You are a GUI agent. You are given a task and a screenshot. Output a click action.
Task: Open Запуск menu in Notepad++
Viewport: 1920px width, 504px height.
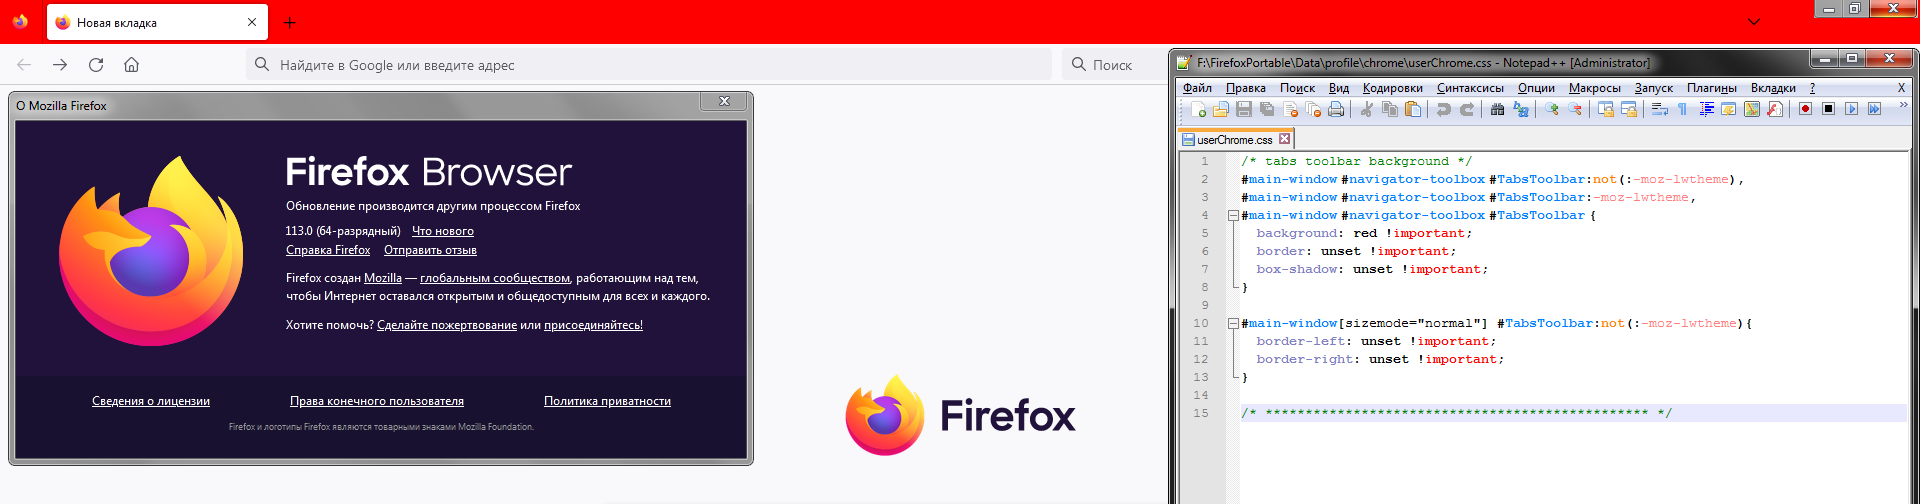1653,88
